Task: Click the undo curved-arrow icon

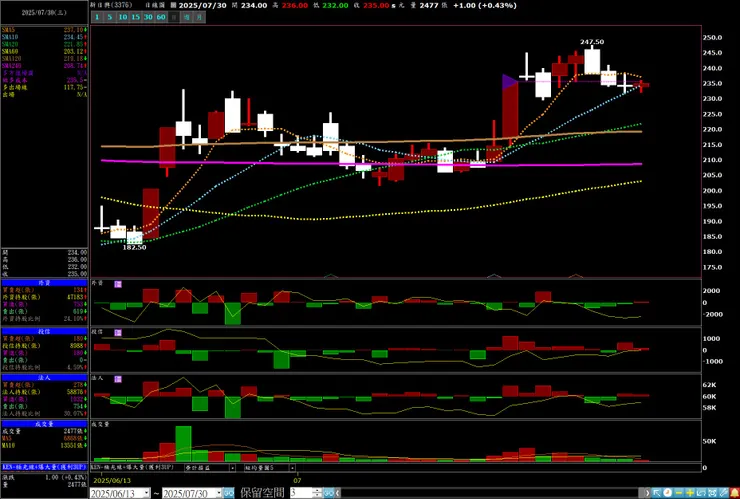Action: tap(701, 493)
